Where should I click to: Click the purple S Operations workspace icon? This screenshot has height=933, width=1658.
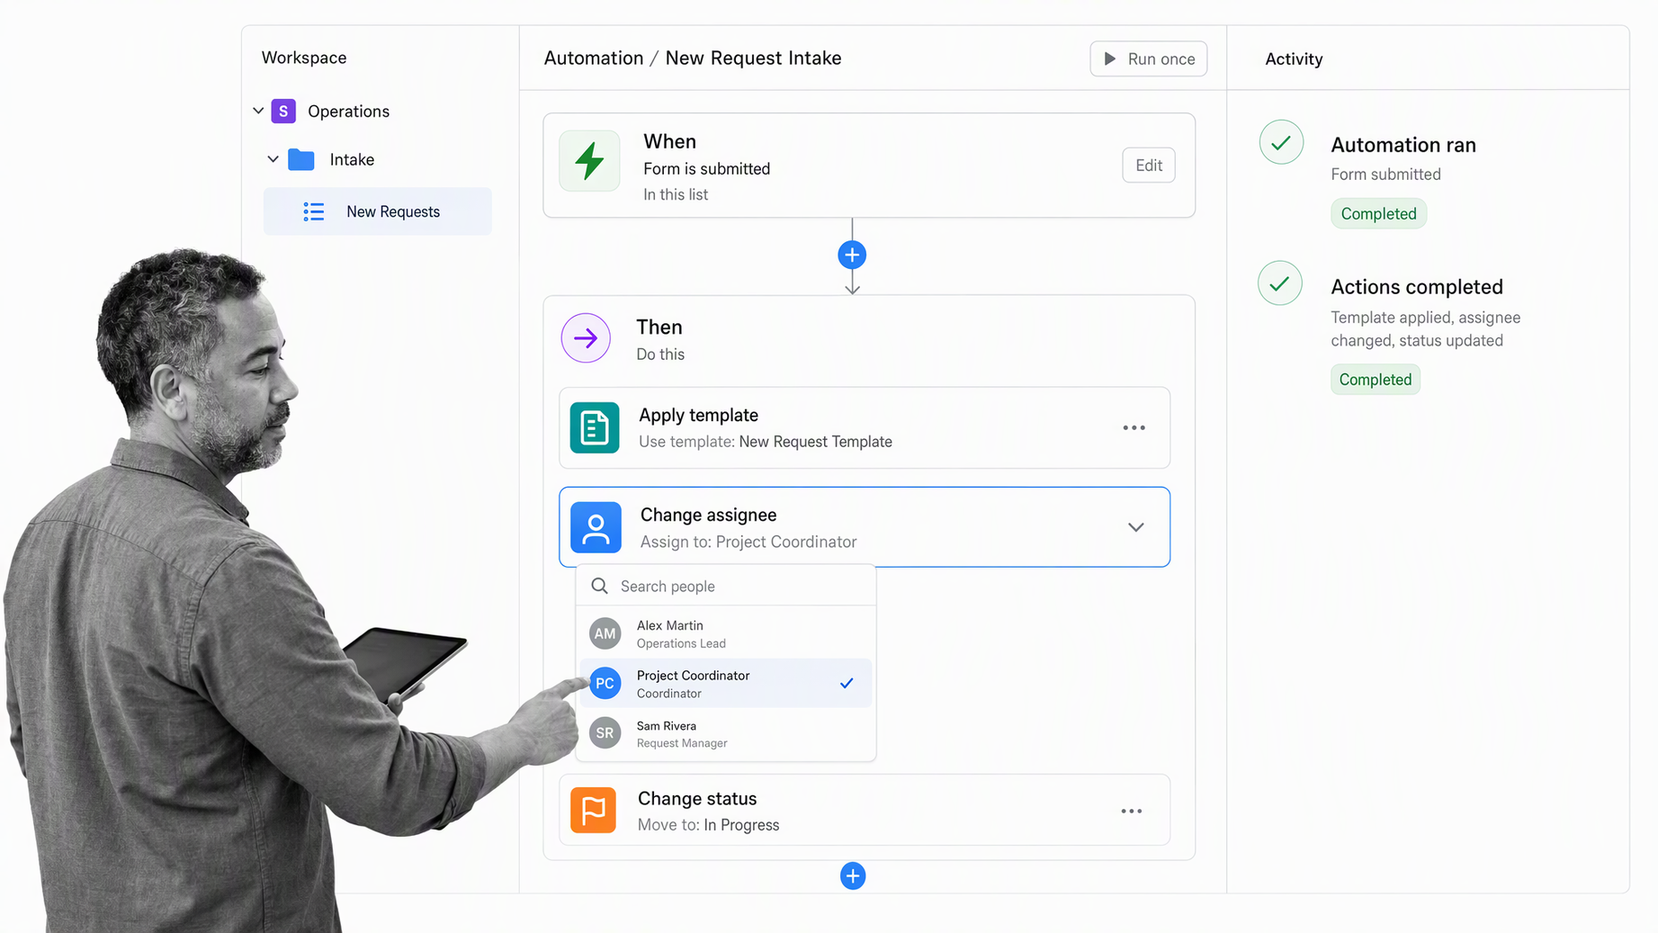tap(283, 111)
